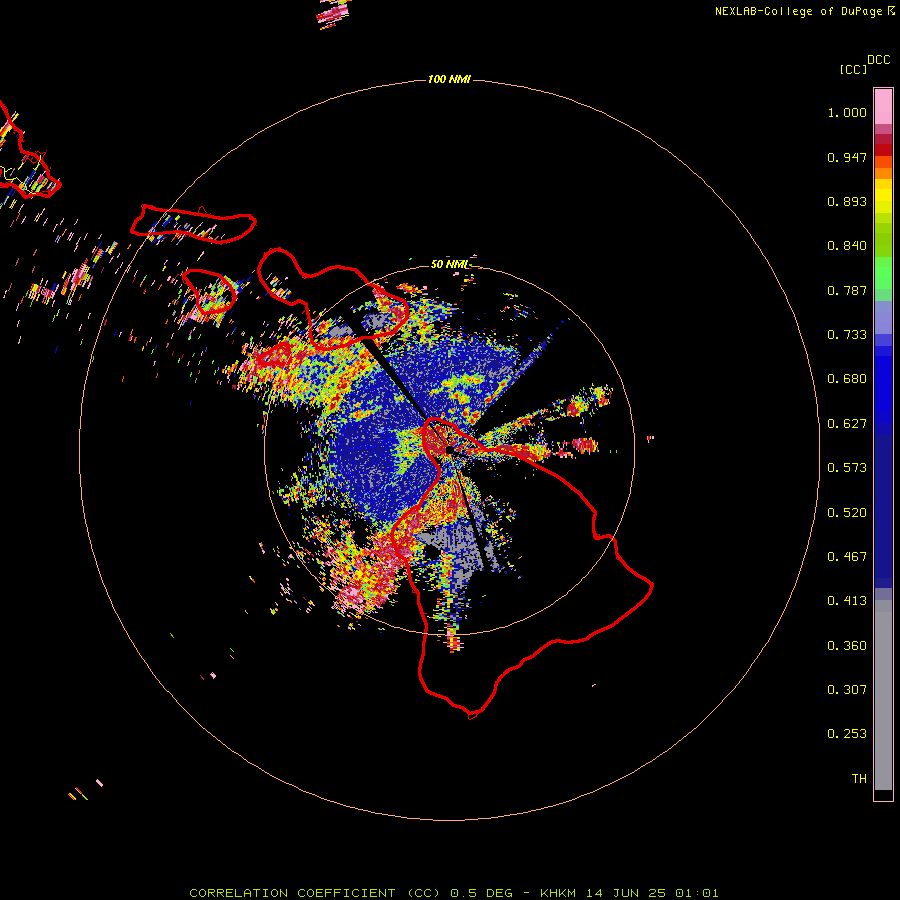This screenshot has height=900, width=900.
Task: Click the 1.000 scale value
Action: click(x=847, y=112)
